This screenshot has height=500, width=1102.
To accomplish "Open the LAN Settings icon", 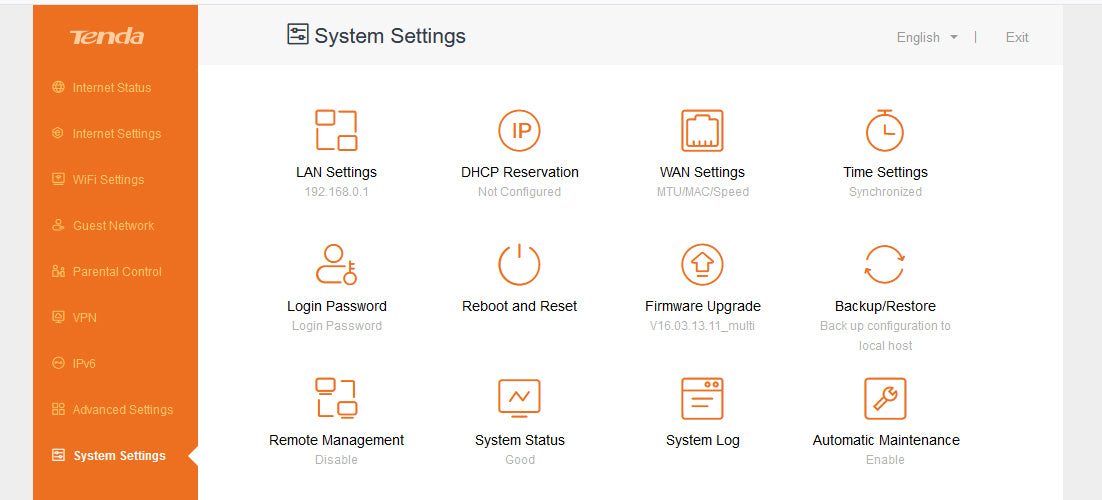I will 336,131.
